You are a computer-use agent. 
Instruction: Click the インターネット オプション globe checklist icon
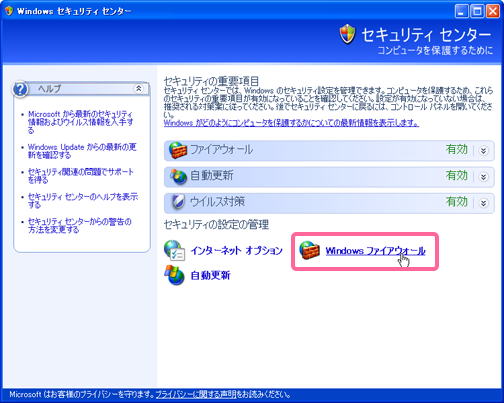pos(174,251)
